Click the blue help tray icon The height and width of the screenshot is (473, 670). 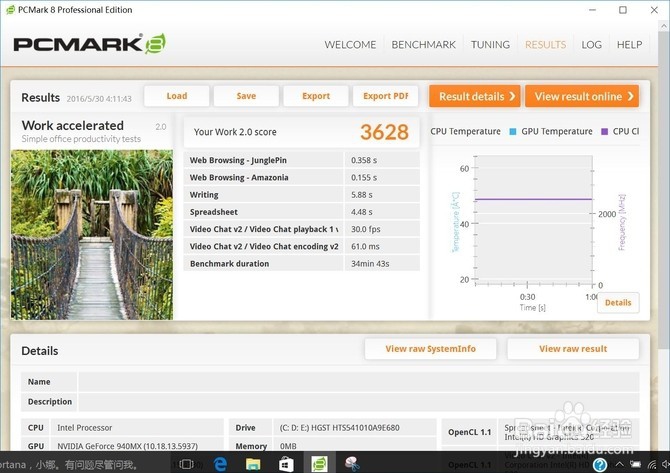pyautogui.click(x=599, y=465)
